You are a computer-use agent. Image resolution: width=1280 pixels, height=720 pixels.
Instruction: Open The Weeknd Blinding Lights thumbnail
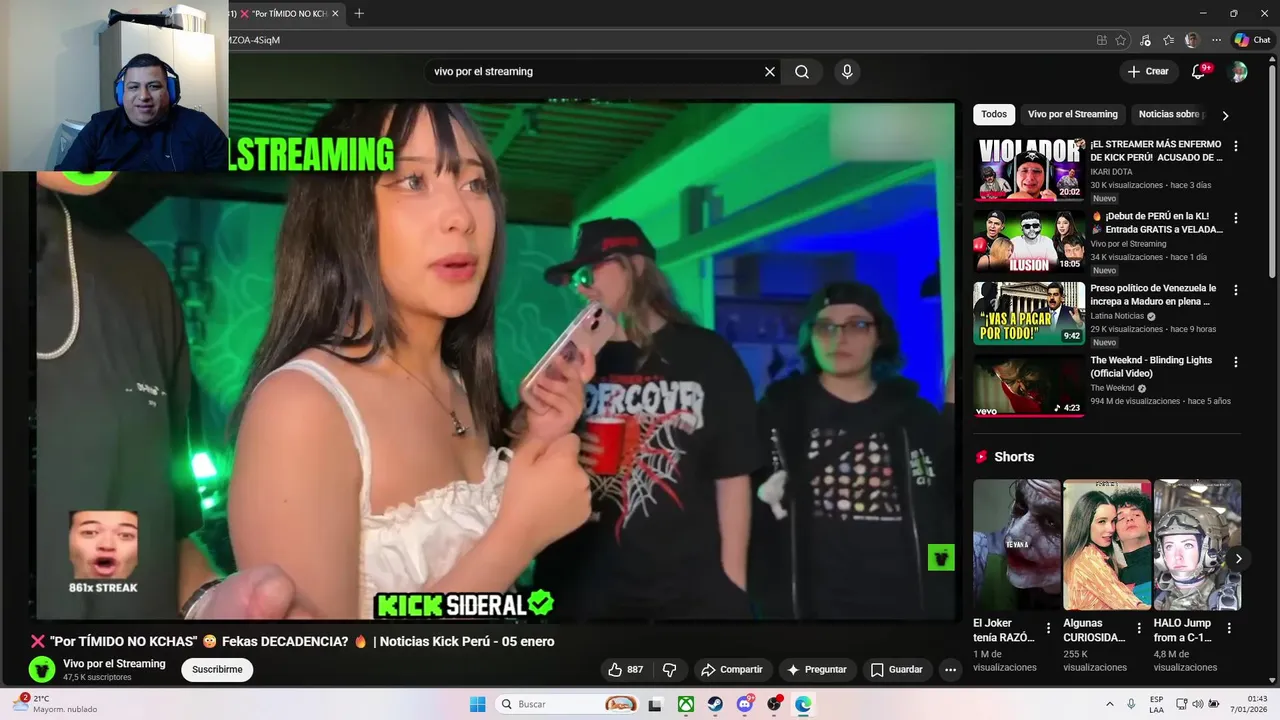(x=1029, y=385)
